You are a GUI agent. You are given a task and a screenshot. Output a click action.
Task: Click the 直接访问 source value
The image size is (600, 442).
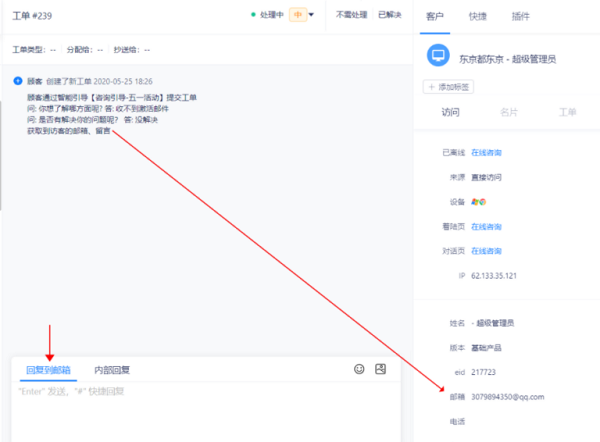(x=486, y=177)
